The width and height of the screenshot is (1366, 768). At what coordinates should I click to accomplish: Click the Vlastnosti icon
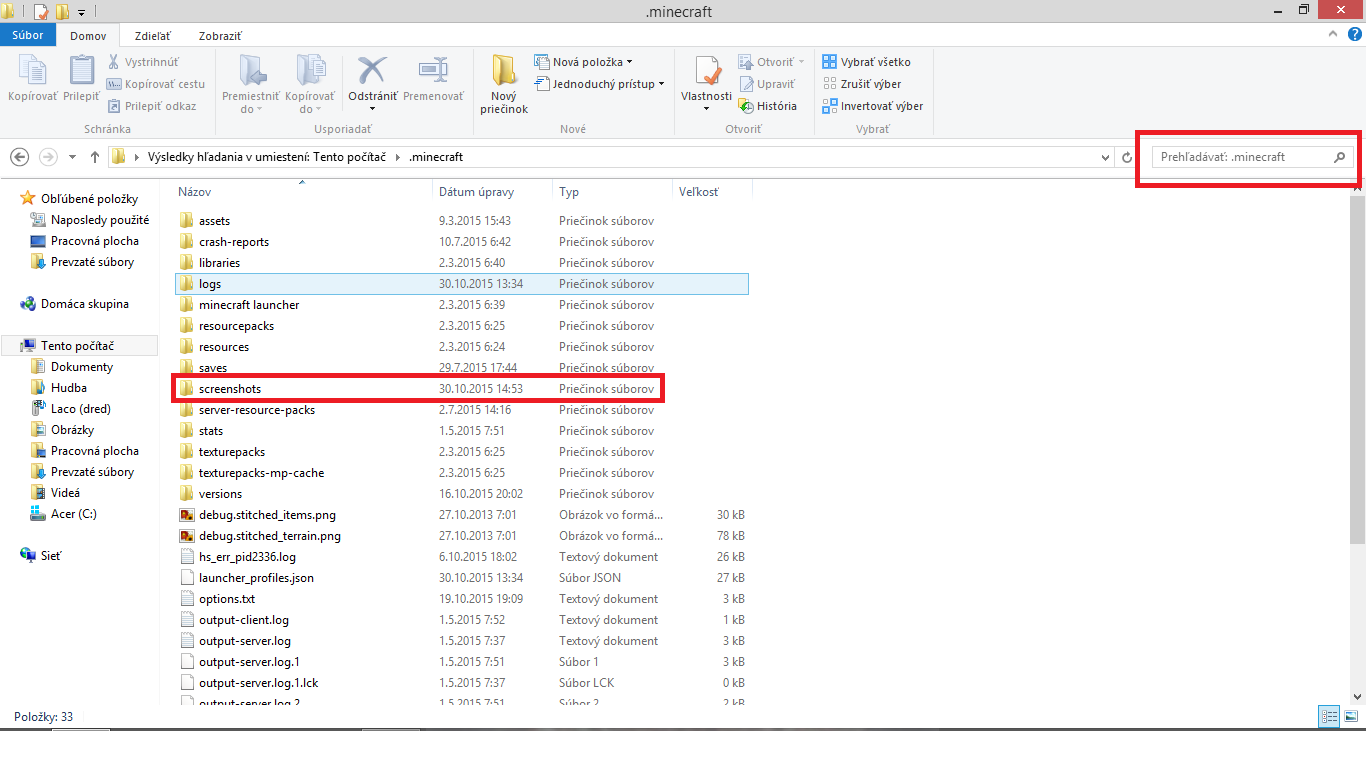pos(708,70)
